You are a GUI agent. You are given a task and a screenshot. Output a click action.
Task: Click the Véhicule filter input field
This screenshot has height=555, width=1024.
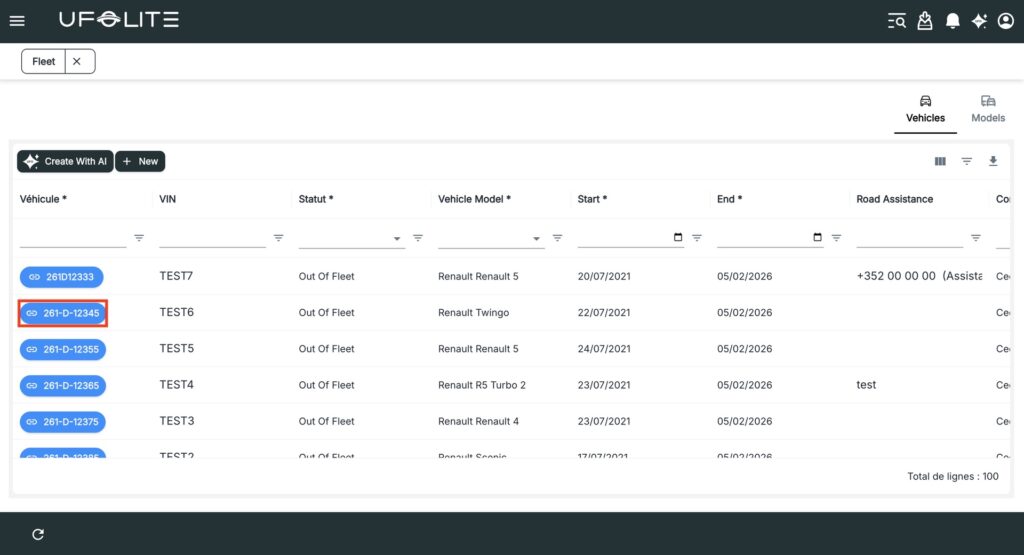click(73, 238)
